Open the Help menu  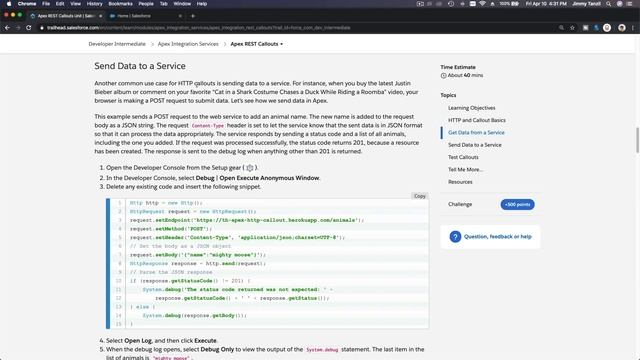[x=202, y=4]
